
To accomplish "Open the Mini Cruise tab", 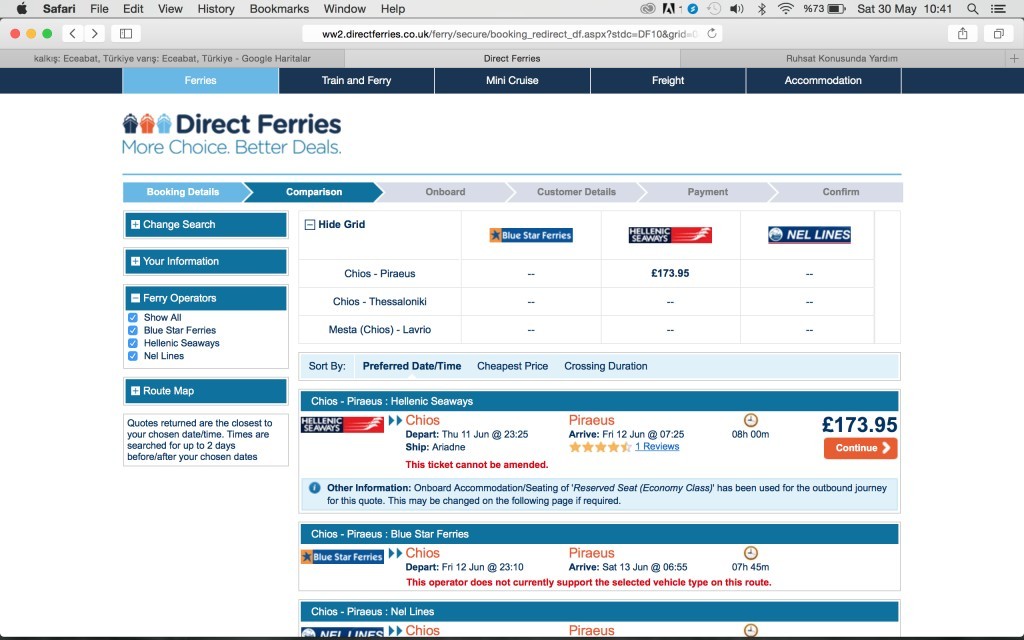I will (x=512, y=80).
